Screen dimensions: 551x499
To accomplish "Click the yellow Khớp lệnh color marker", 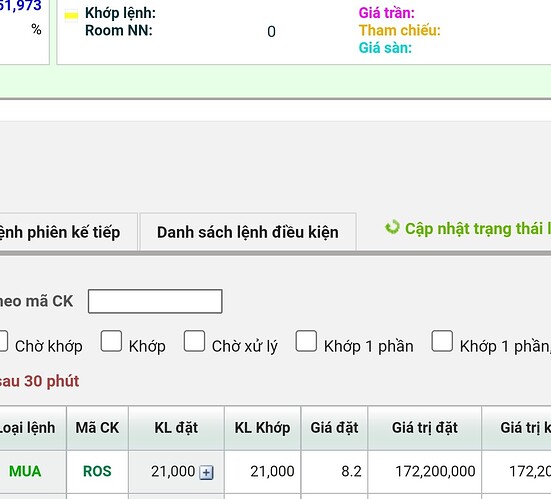I will click(x=71, y=15).
